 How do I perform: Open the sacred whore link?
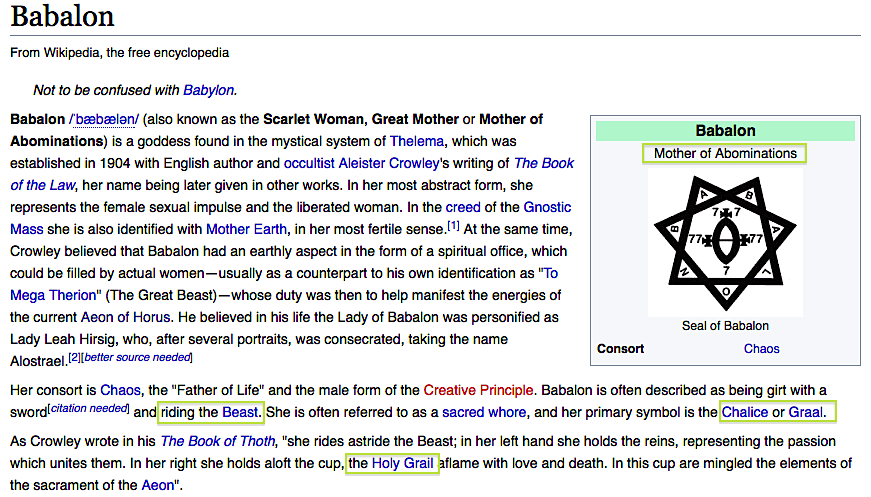click(x=484, y=412)
